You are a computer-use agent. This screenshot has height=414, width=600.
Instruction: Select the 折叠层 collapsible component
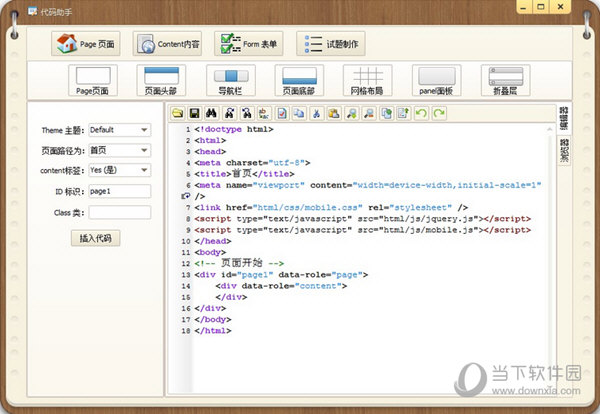point(505,80)
